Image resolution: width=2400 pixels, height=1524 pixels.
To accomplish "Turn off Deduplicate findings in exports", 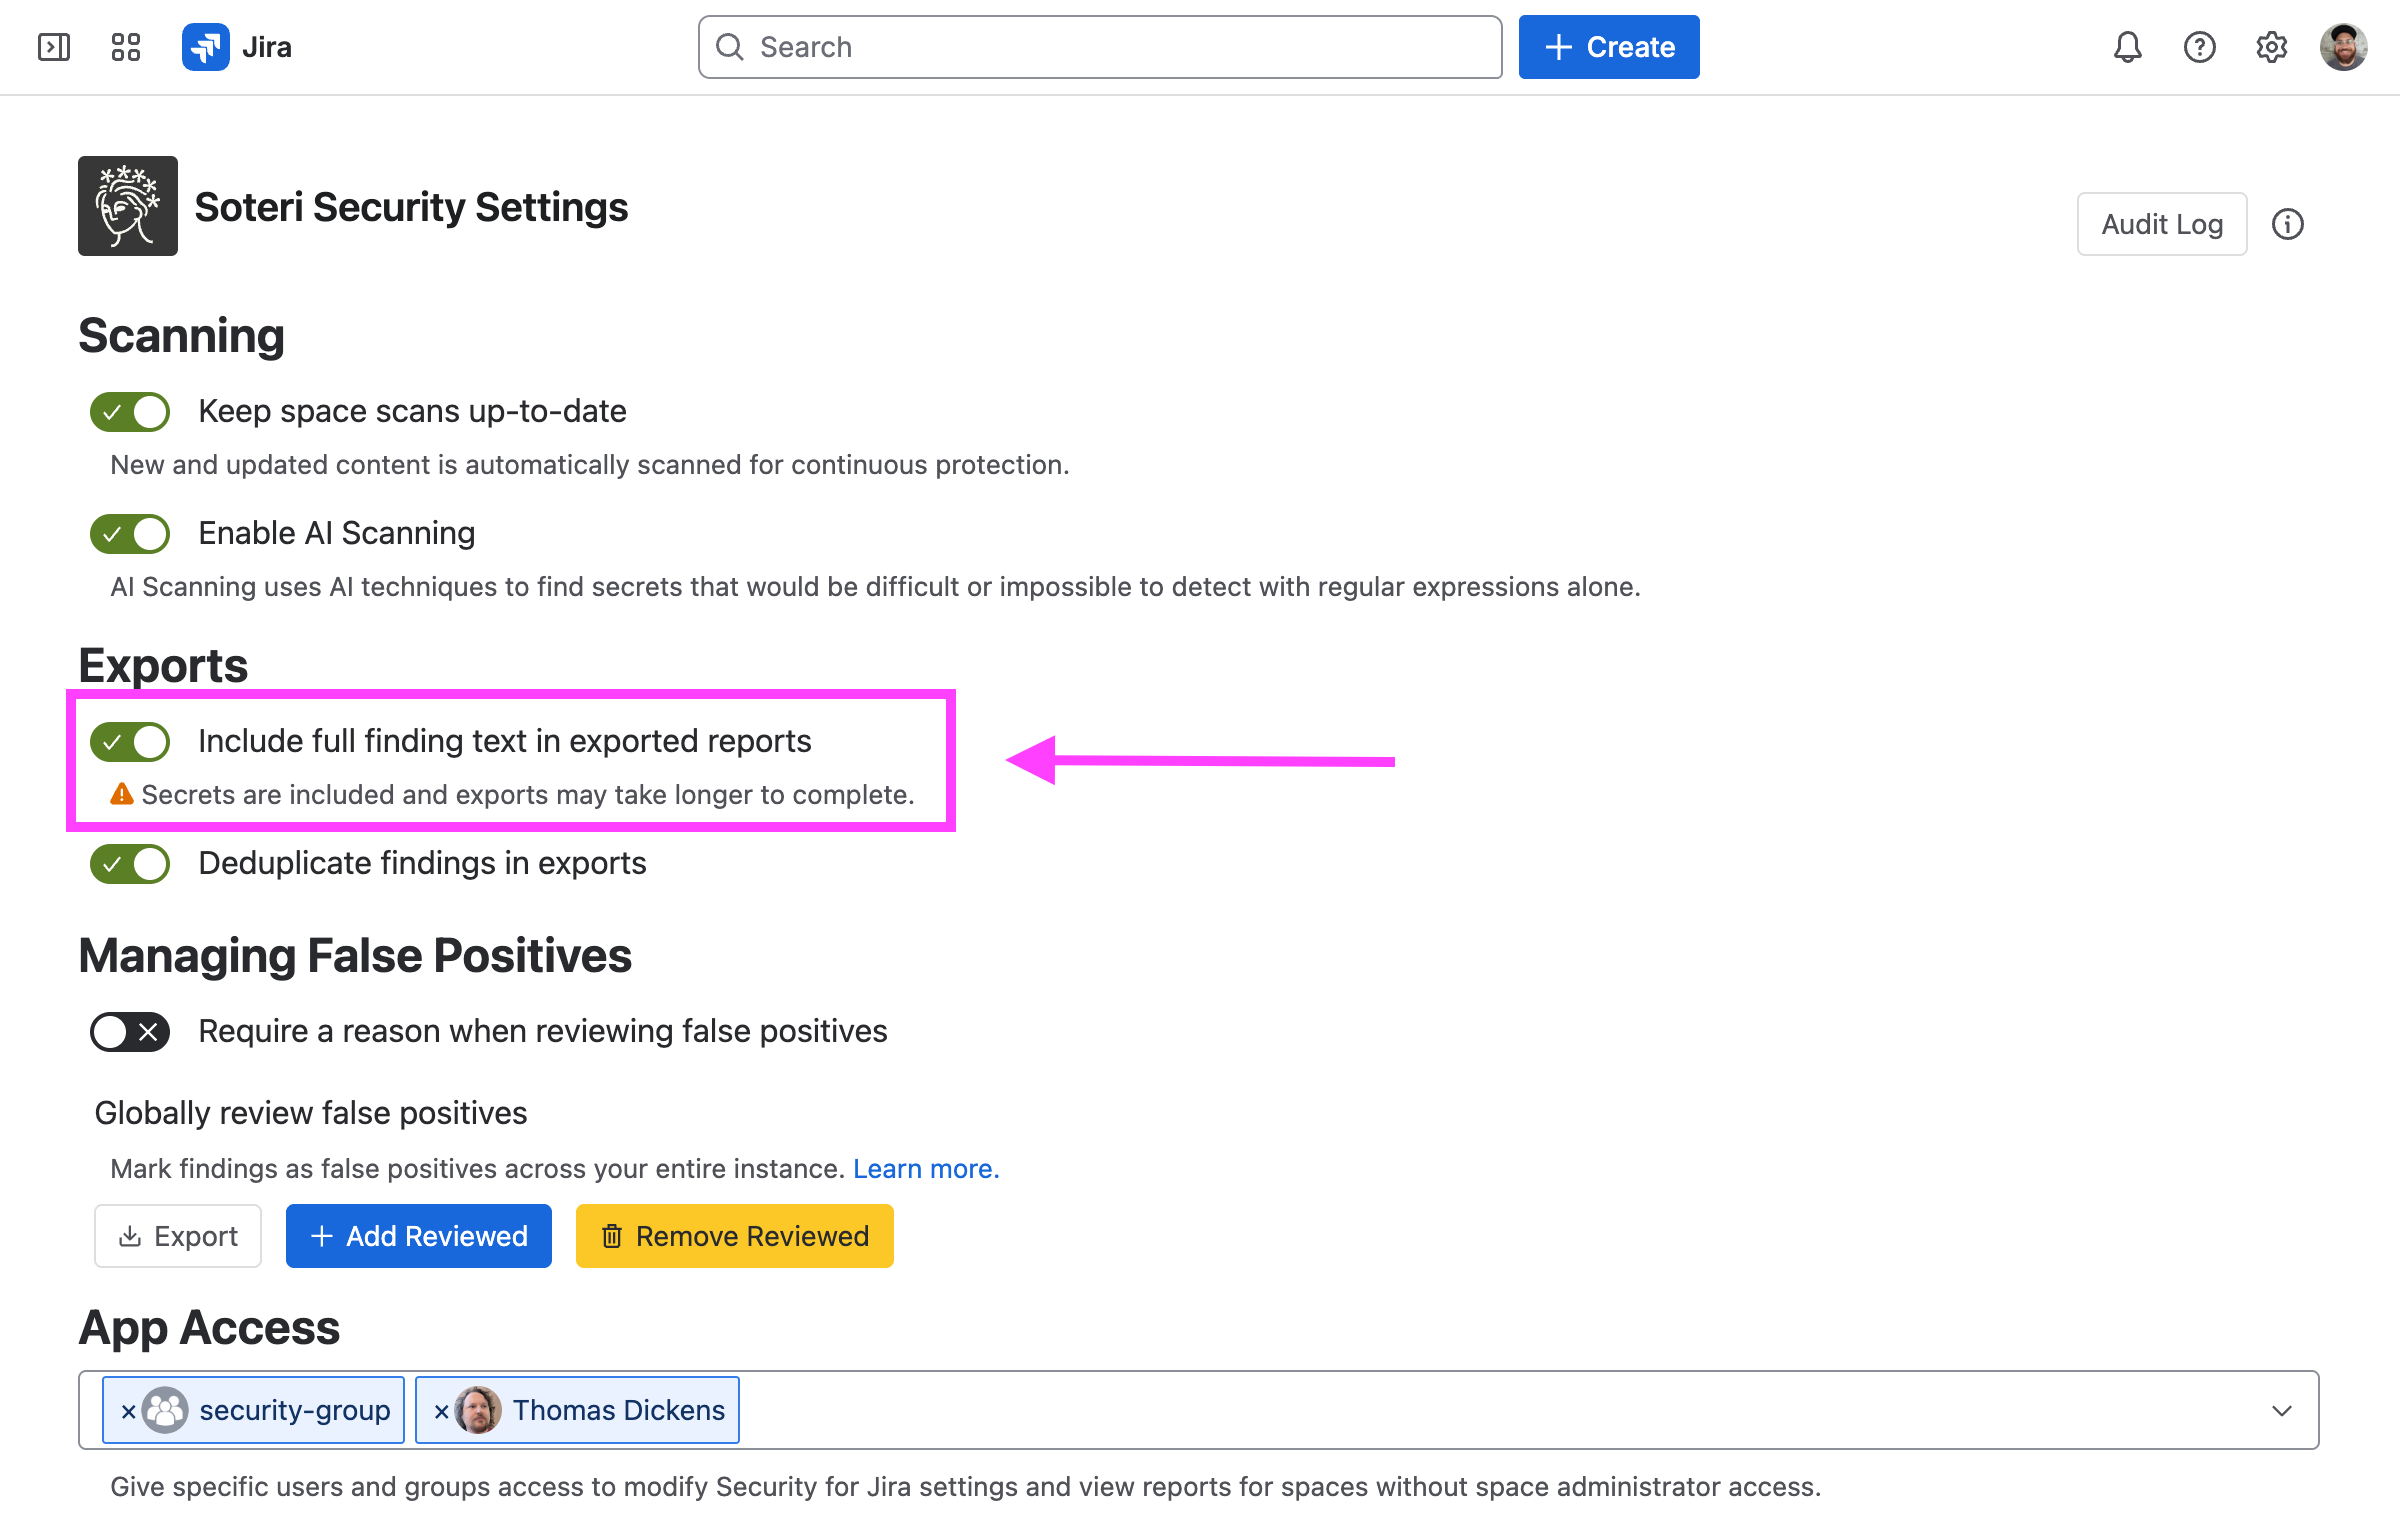I will pos(130,864).
